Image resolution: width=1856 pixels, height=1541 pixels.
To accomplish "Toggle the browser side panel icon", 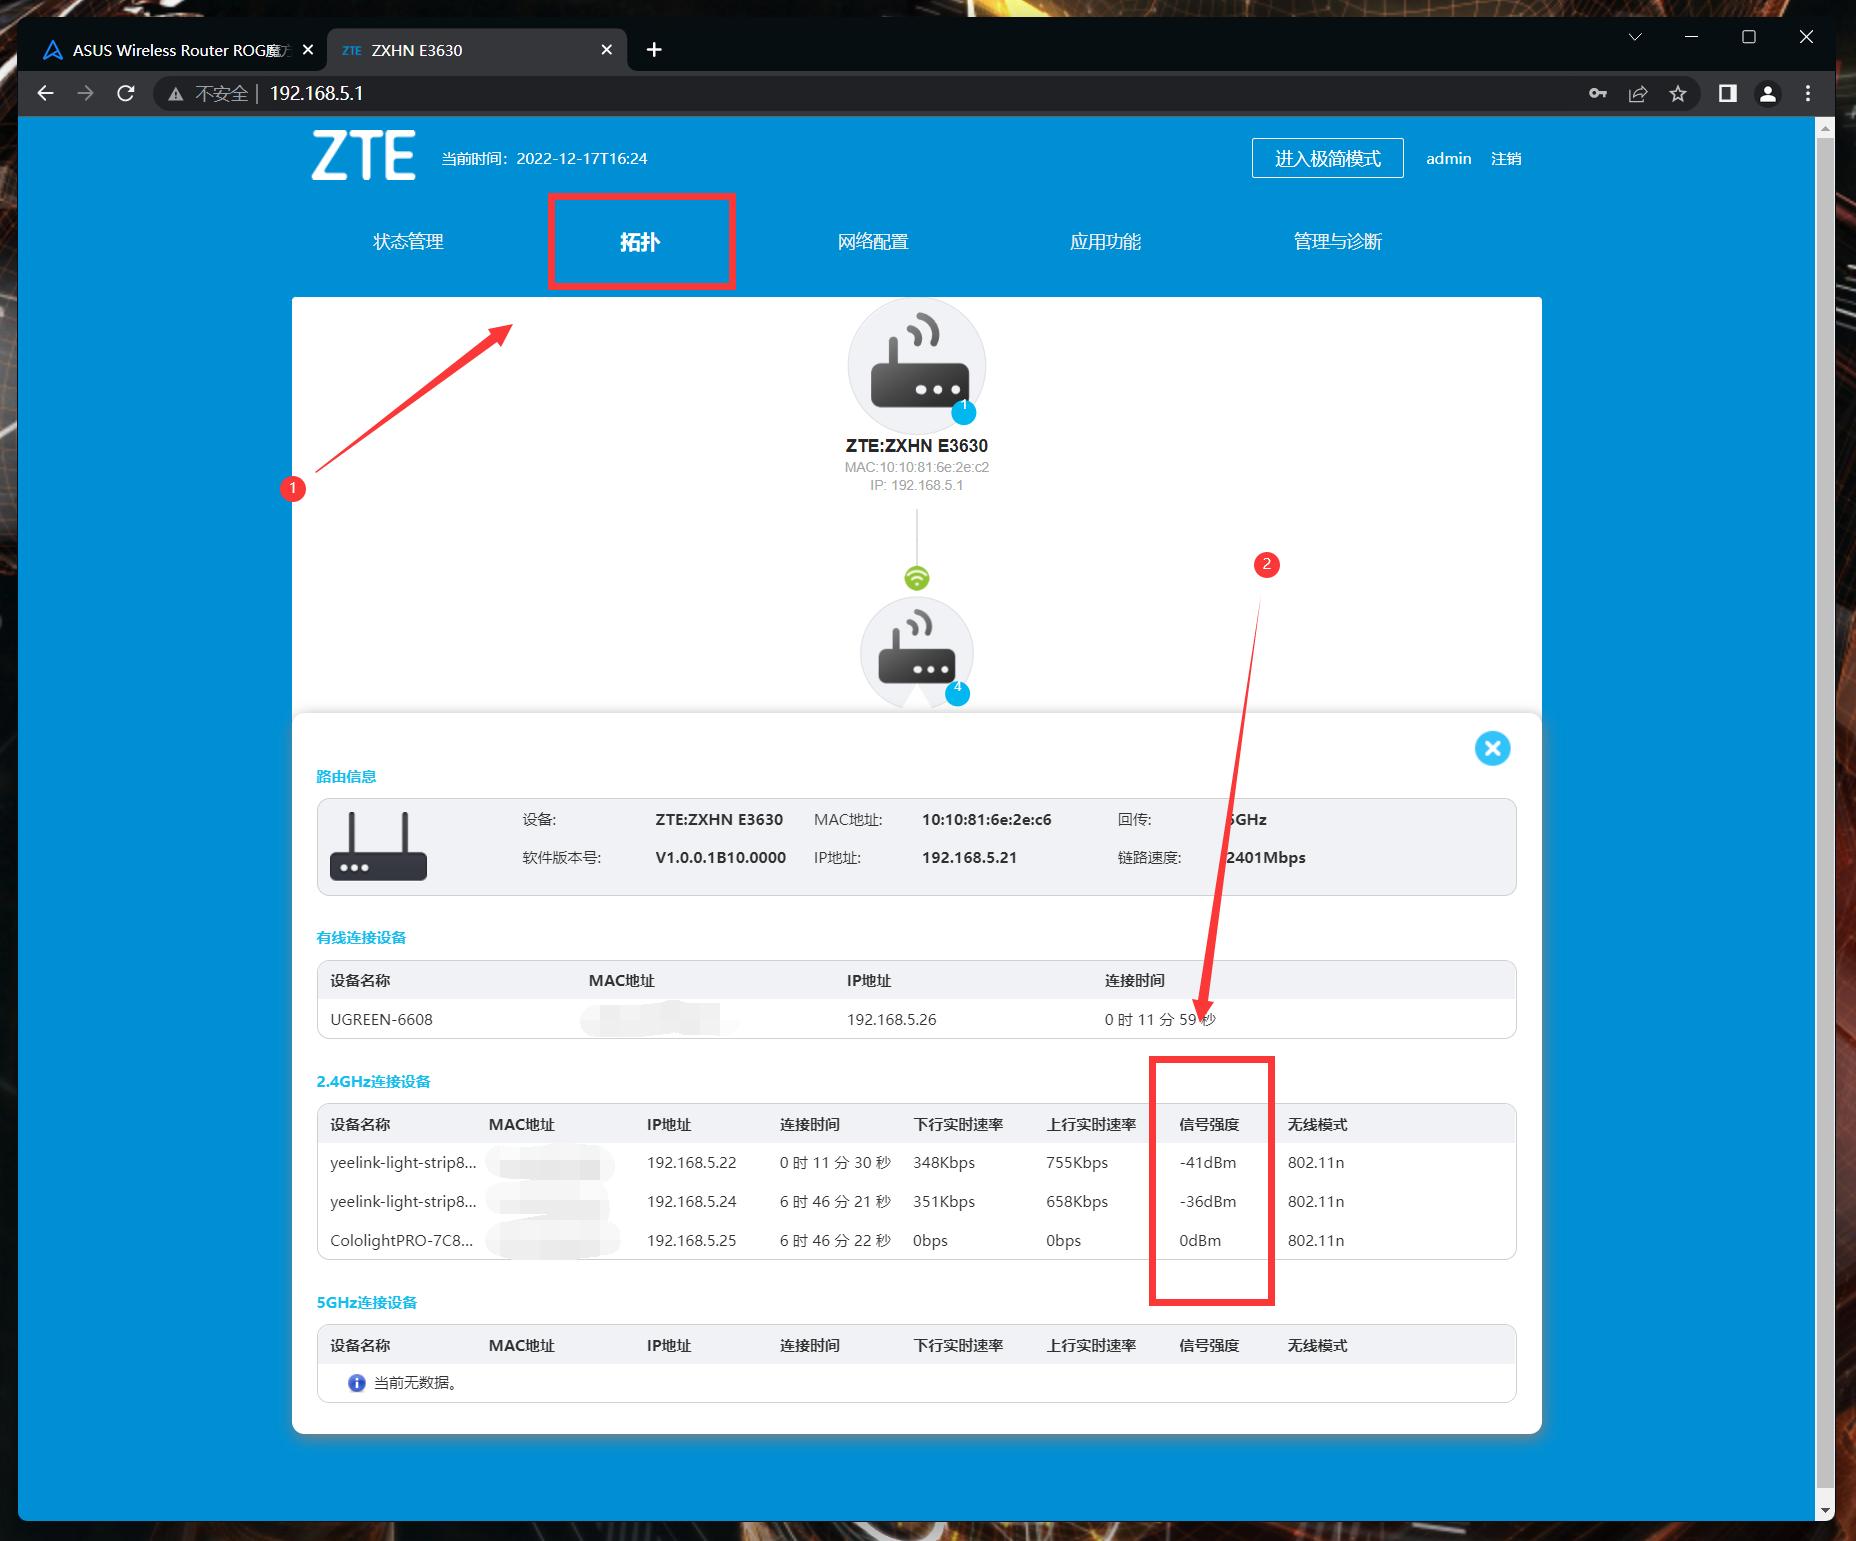I will (x=1727, y=93).
